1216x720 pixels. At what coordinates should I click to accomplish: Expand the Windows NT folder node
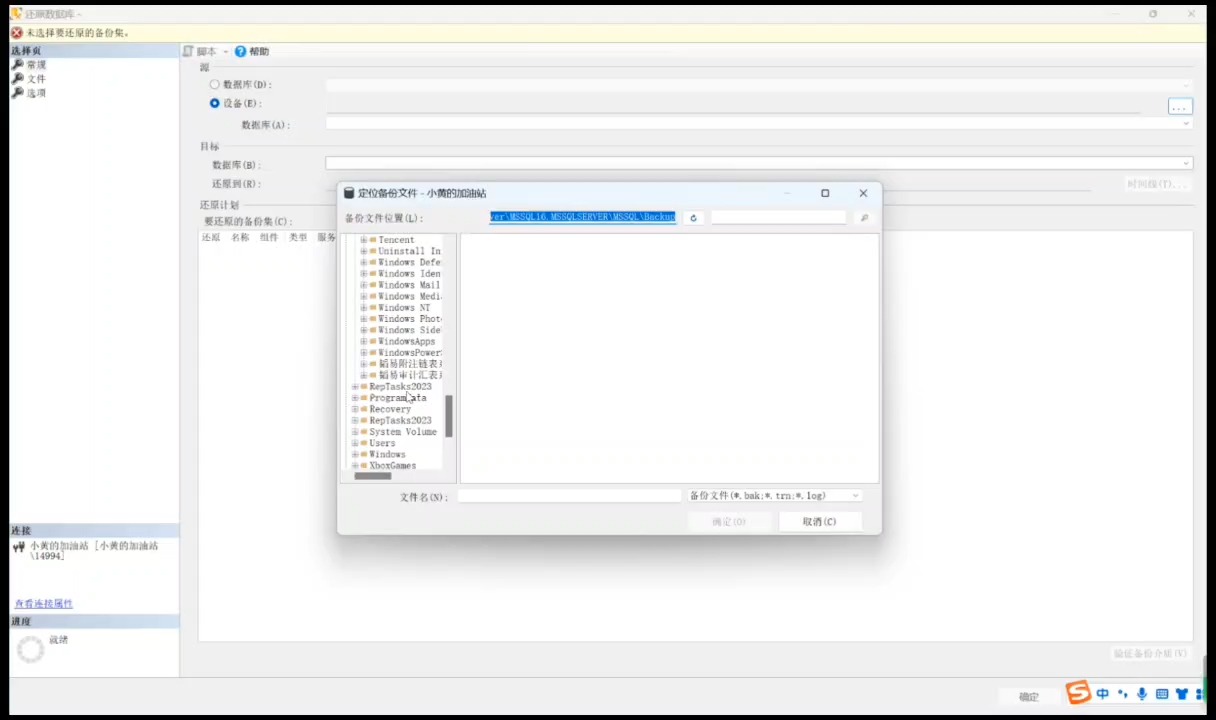pos(364,308)
